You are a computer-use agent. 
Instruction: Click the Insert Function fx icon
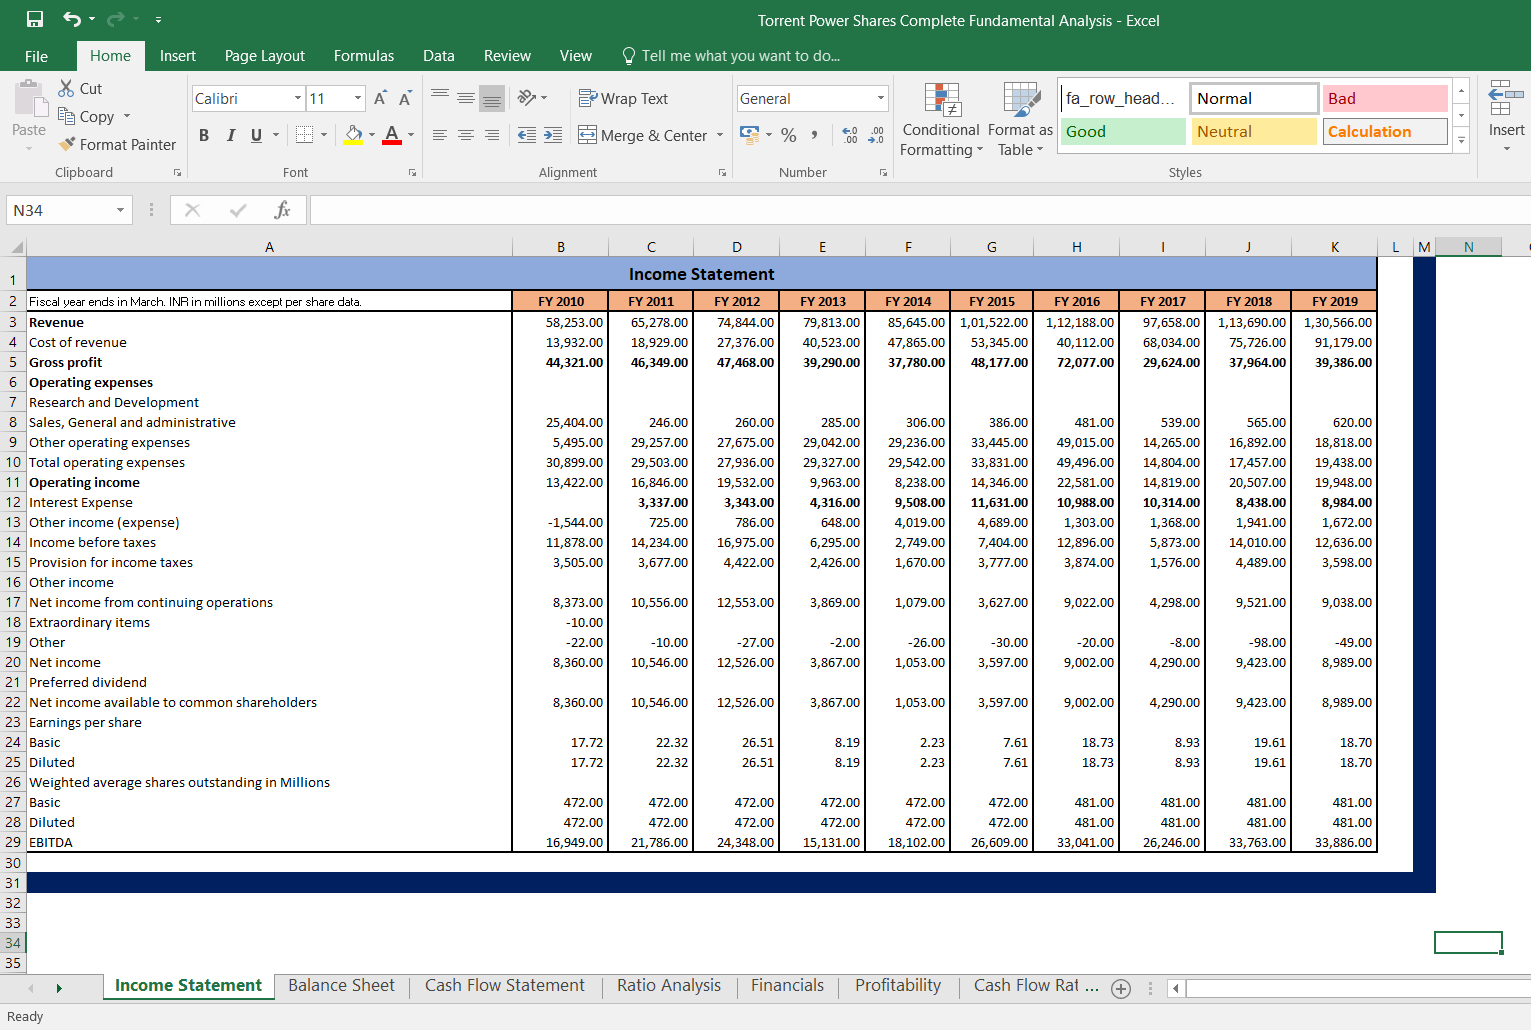tap(282, 210)
